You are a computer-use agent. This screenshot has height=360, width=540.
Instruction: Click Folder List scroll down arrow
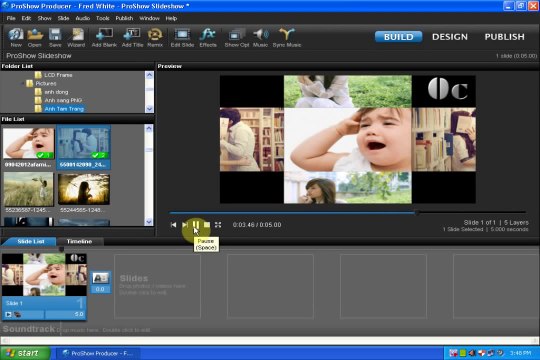click(149, 109)
